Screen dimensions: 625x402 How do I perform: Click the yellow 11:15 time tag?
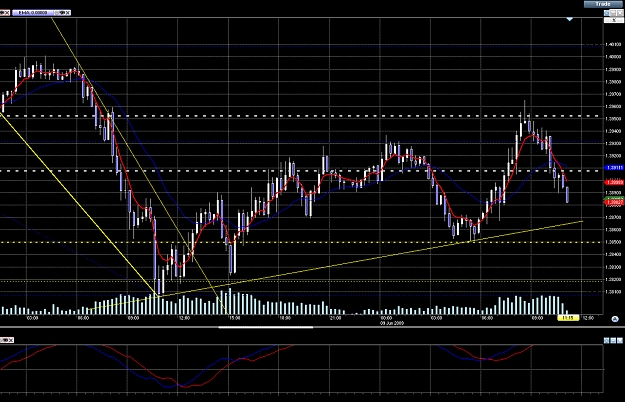point(568,318)
